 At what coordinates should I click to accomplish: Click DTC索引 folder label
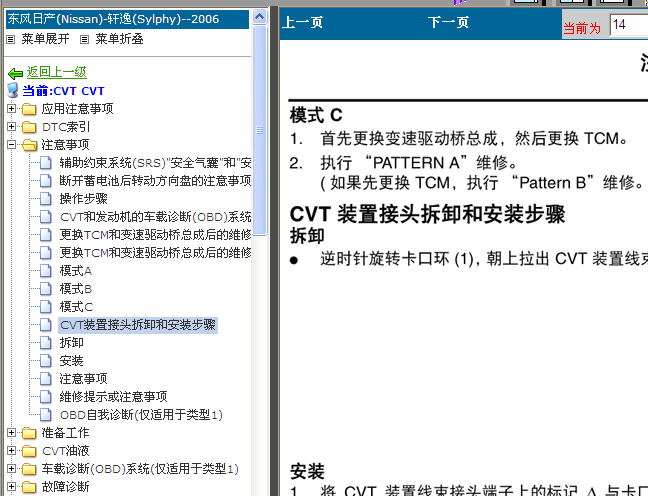[66, 127]
